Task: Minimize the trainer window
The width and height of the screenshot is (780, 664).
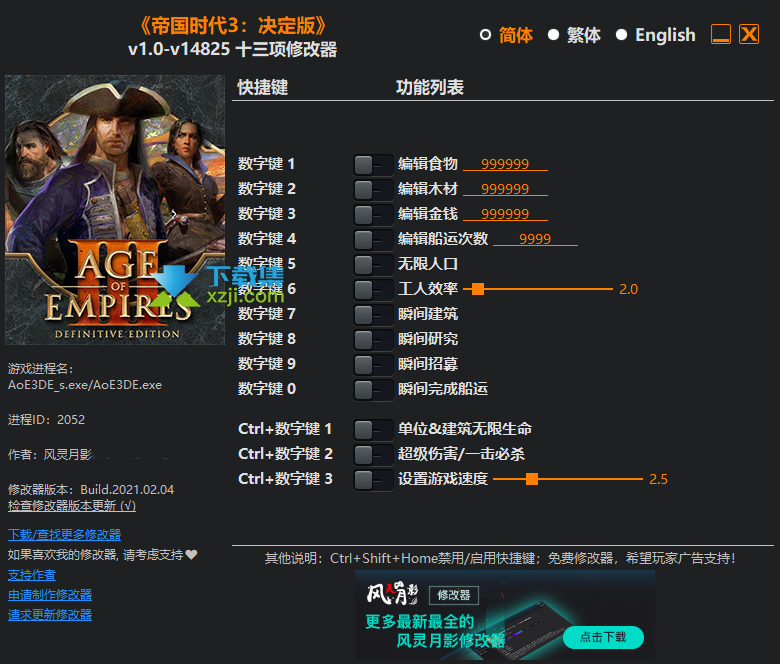Action: 721,34
